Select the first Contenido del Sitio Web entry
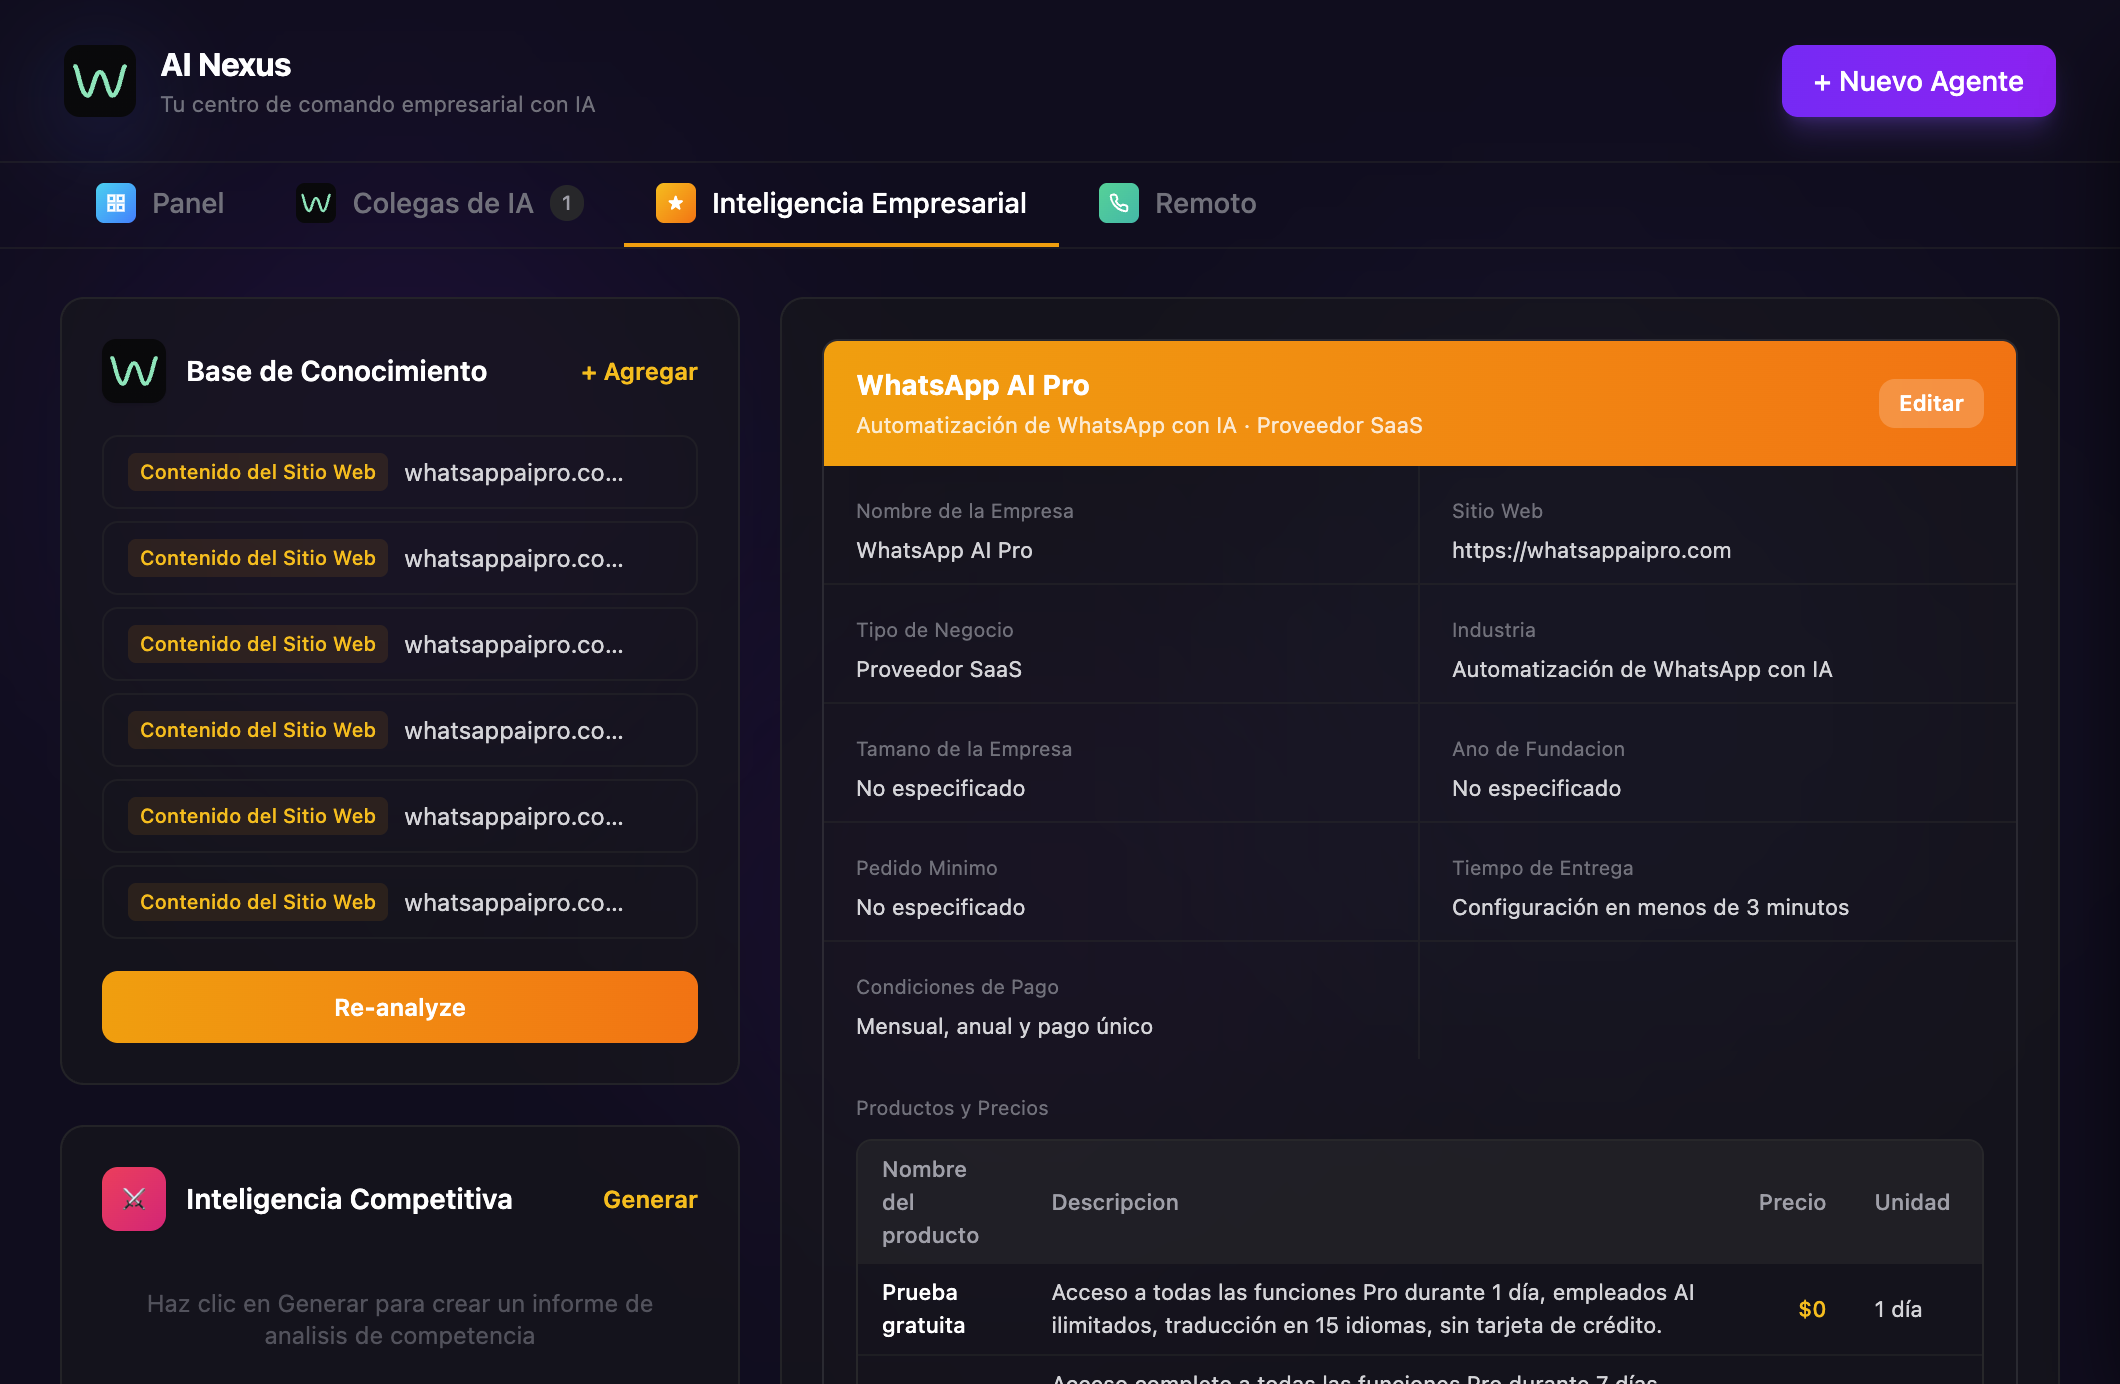Screen dimensions: 2120x1384 click(399, 471)
